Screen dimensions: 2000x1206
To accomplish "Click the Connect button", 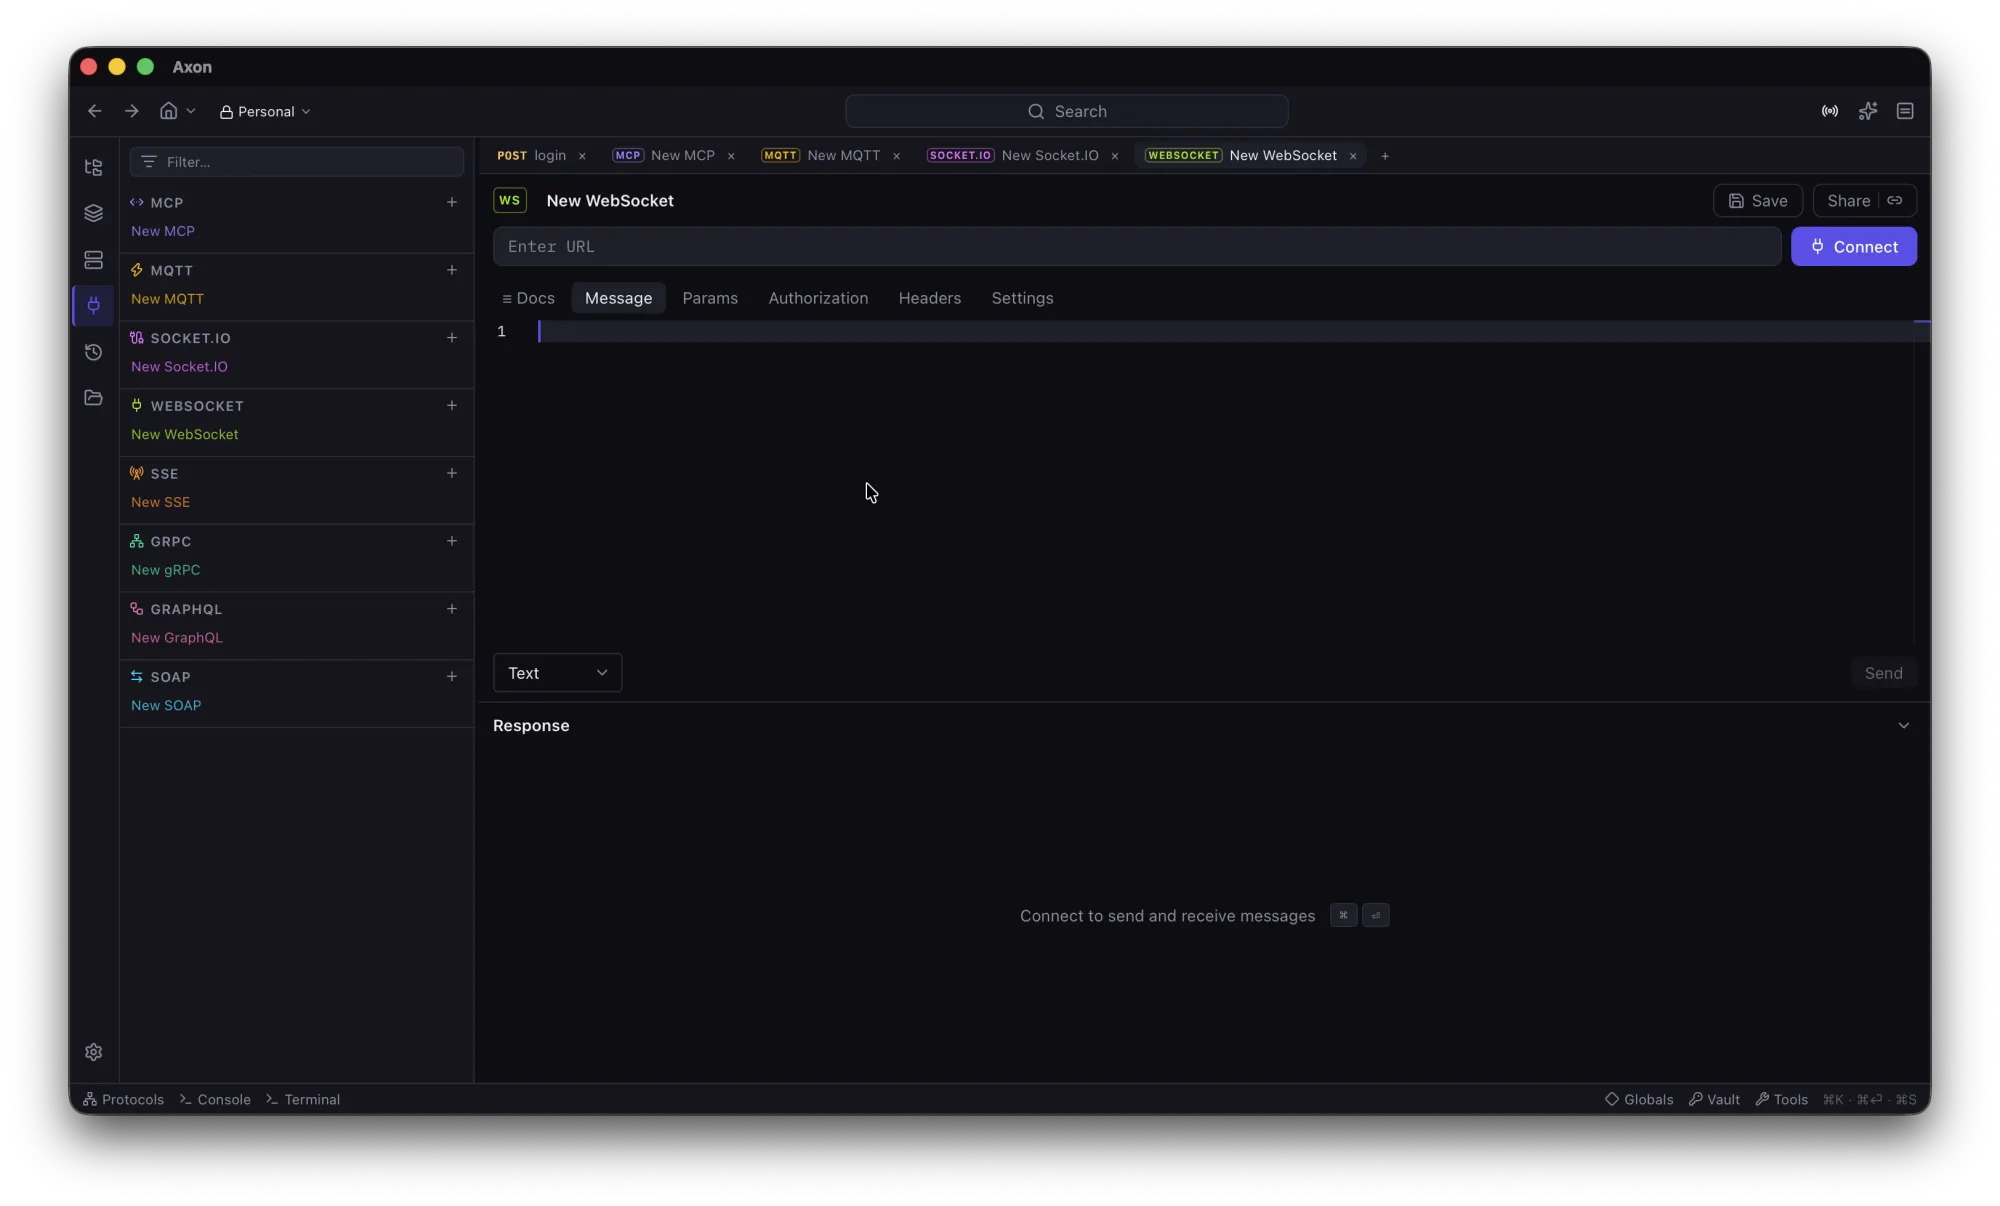I will click(1854, 247).
